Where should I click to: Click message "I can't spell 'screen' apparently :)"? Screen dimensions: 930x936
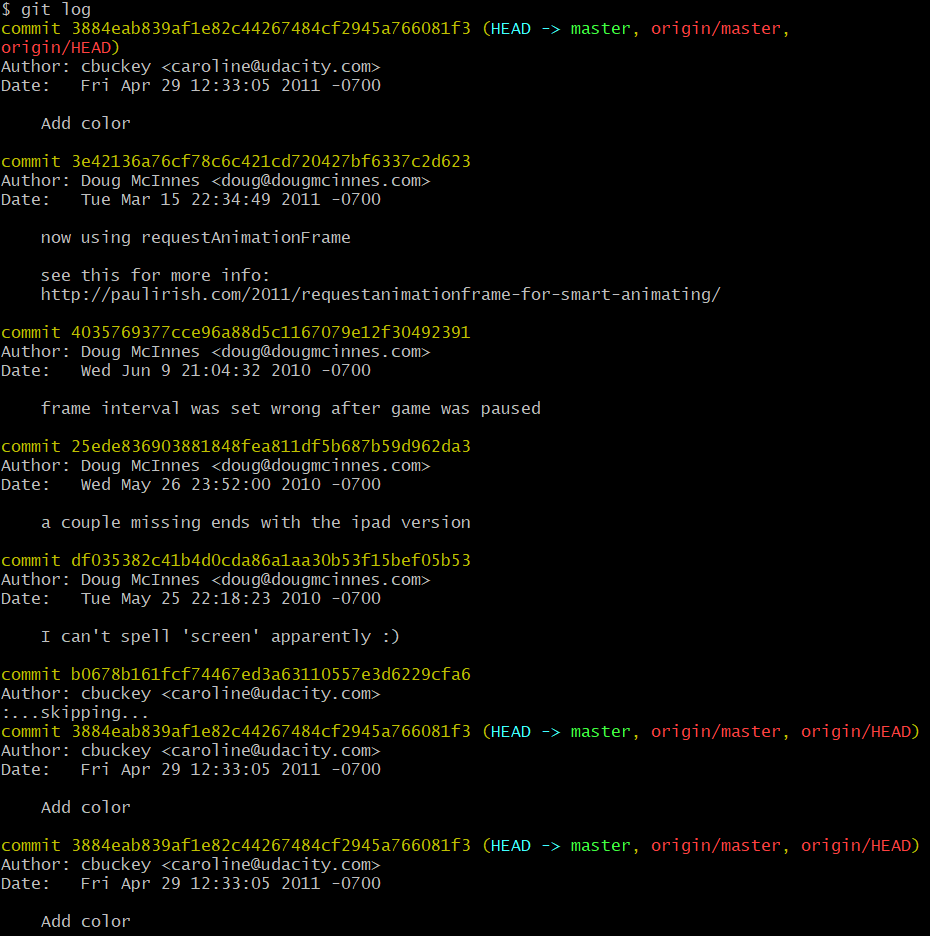click(x=220, y=637)
